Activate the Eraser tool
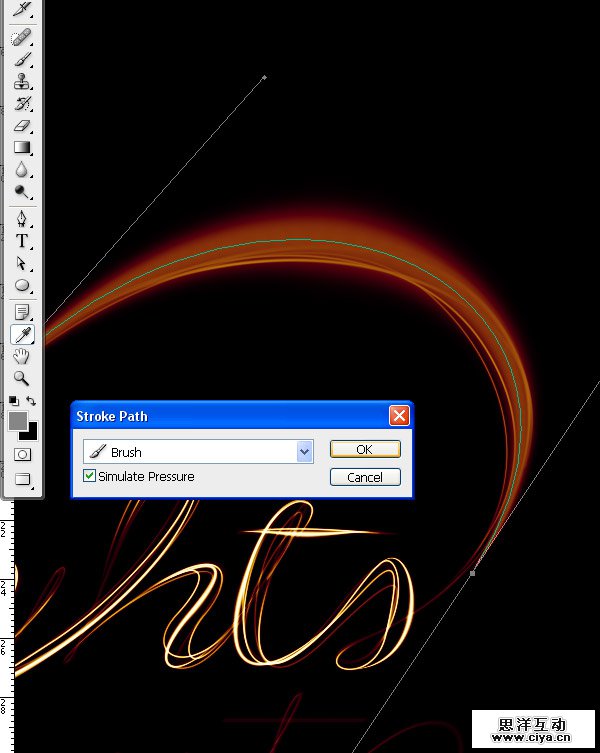Screen dimensions: 600x753 pyautogui.click(x=21, y=126)
